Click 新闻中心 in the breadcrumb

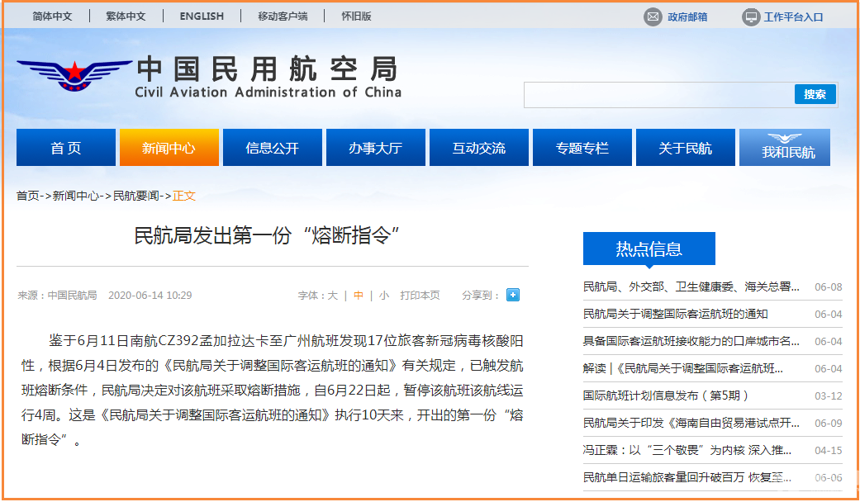76,196
